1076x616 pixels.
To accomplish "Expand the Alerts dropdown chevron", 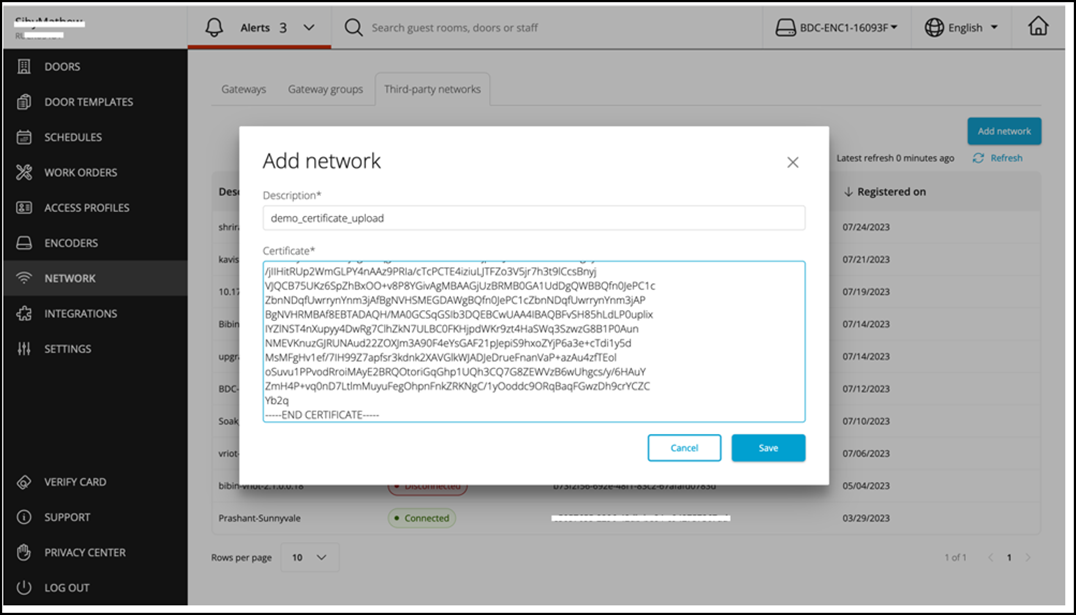I will coord(309,27).
